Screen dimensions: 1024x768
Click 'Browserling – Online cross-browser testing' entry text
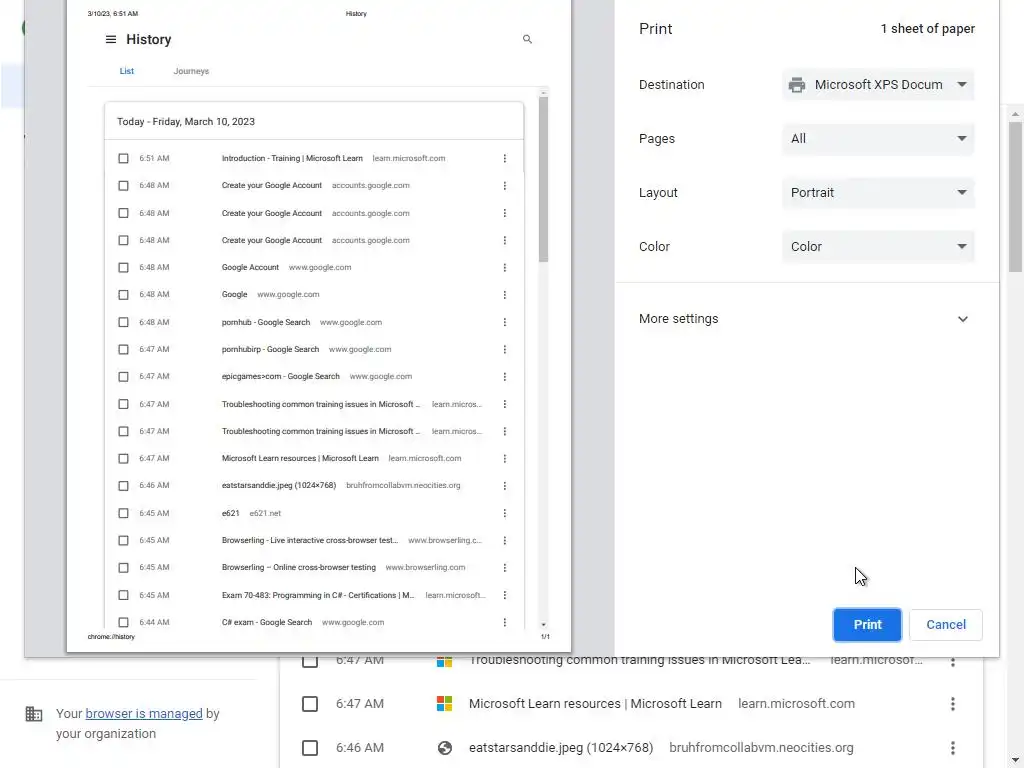298,568
